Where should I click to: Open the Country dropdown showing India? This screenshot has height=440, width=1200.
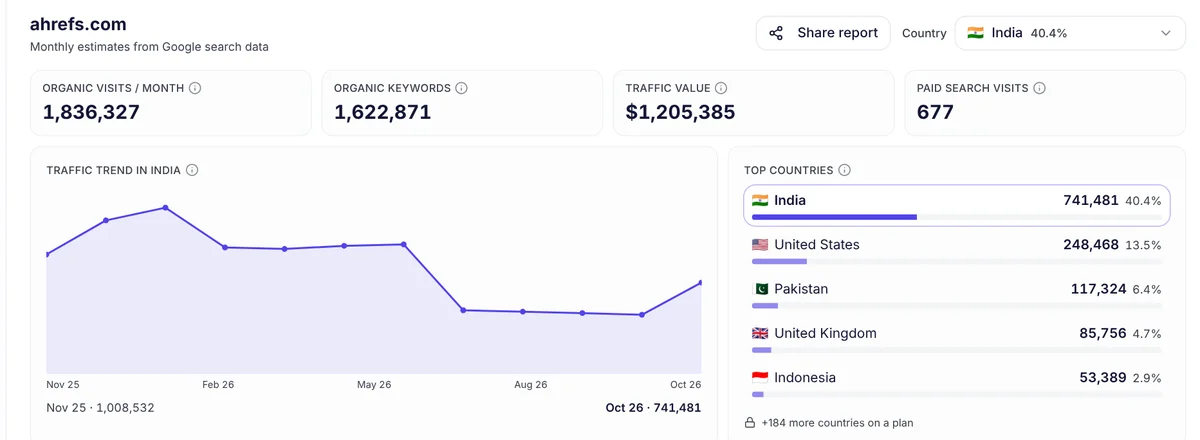click(x=1070, y=33)
